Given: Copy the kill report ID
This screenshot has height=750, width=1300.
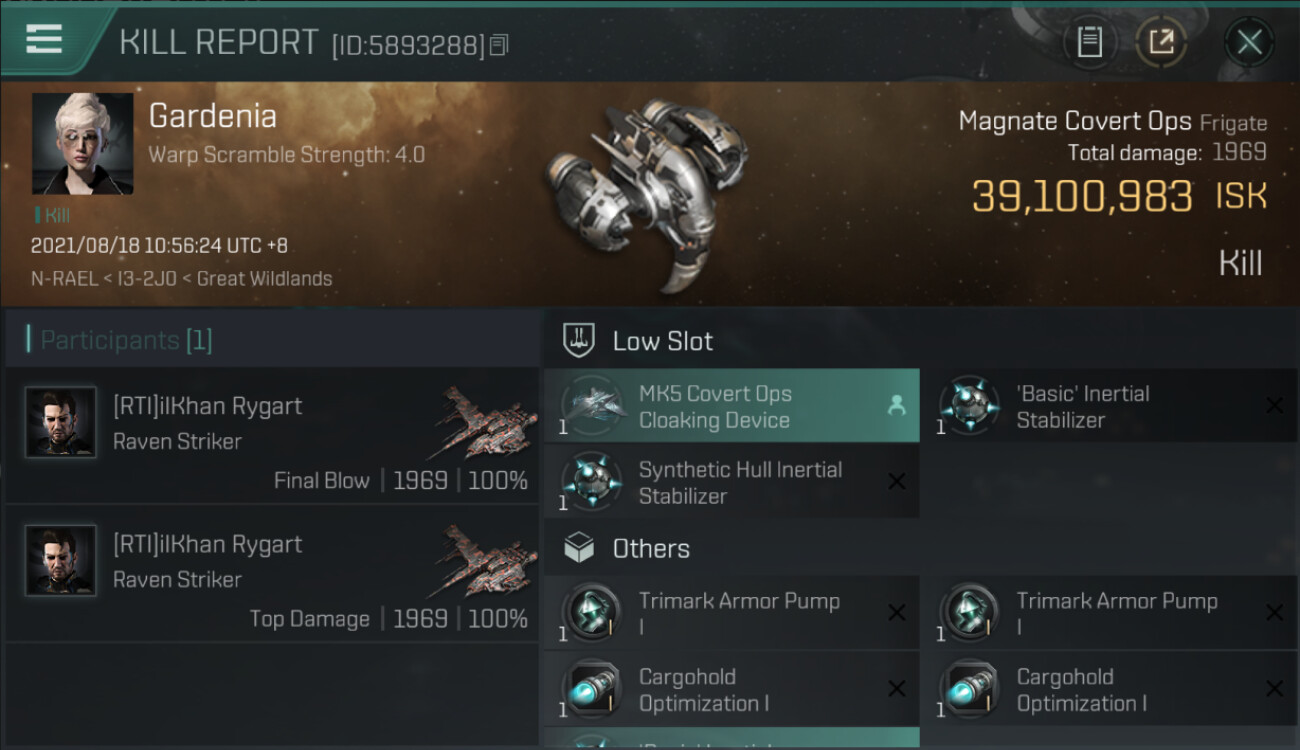Looking at the screenshot, I should 500,45.
